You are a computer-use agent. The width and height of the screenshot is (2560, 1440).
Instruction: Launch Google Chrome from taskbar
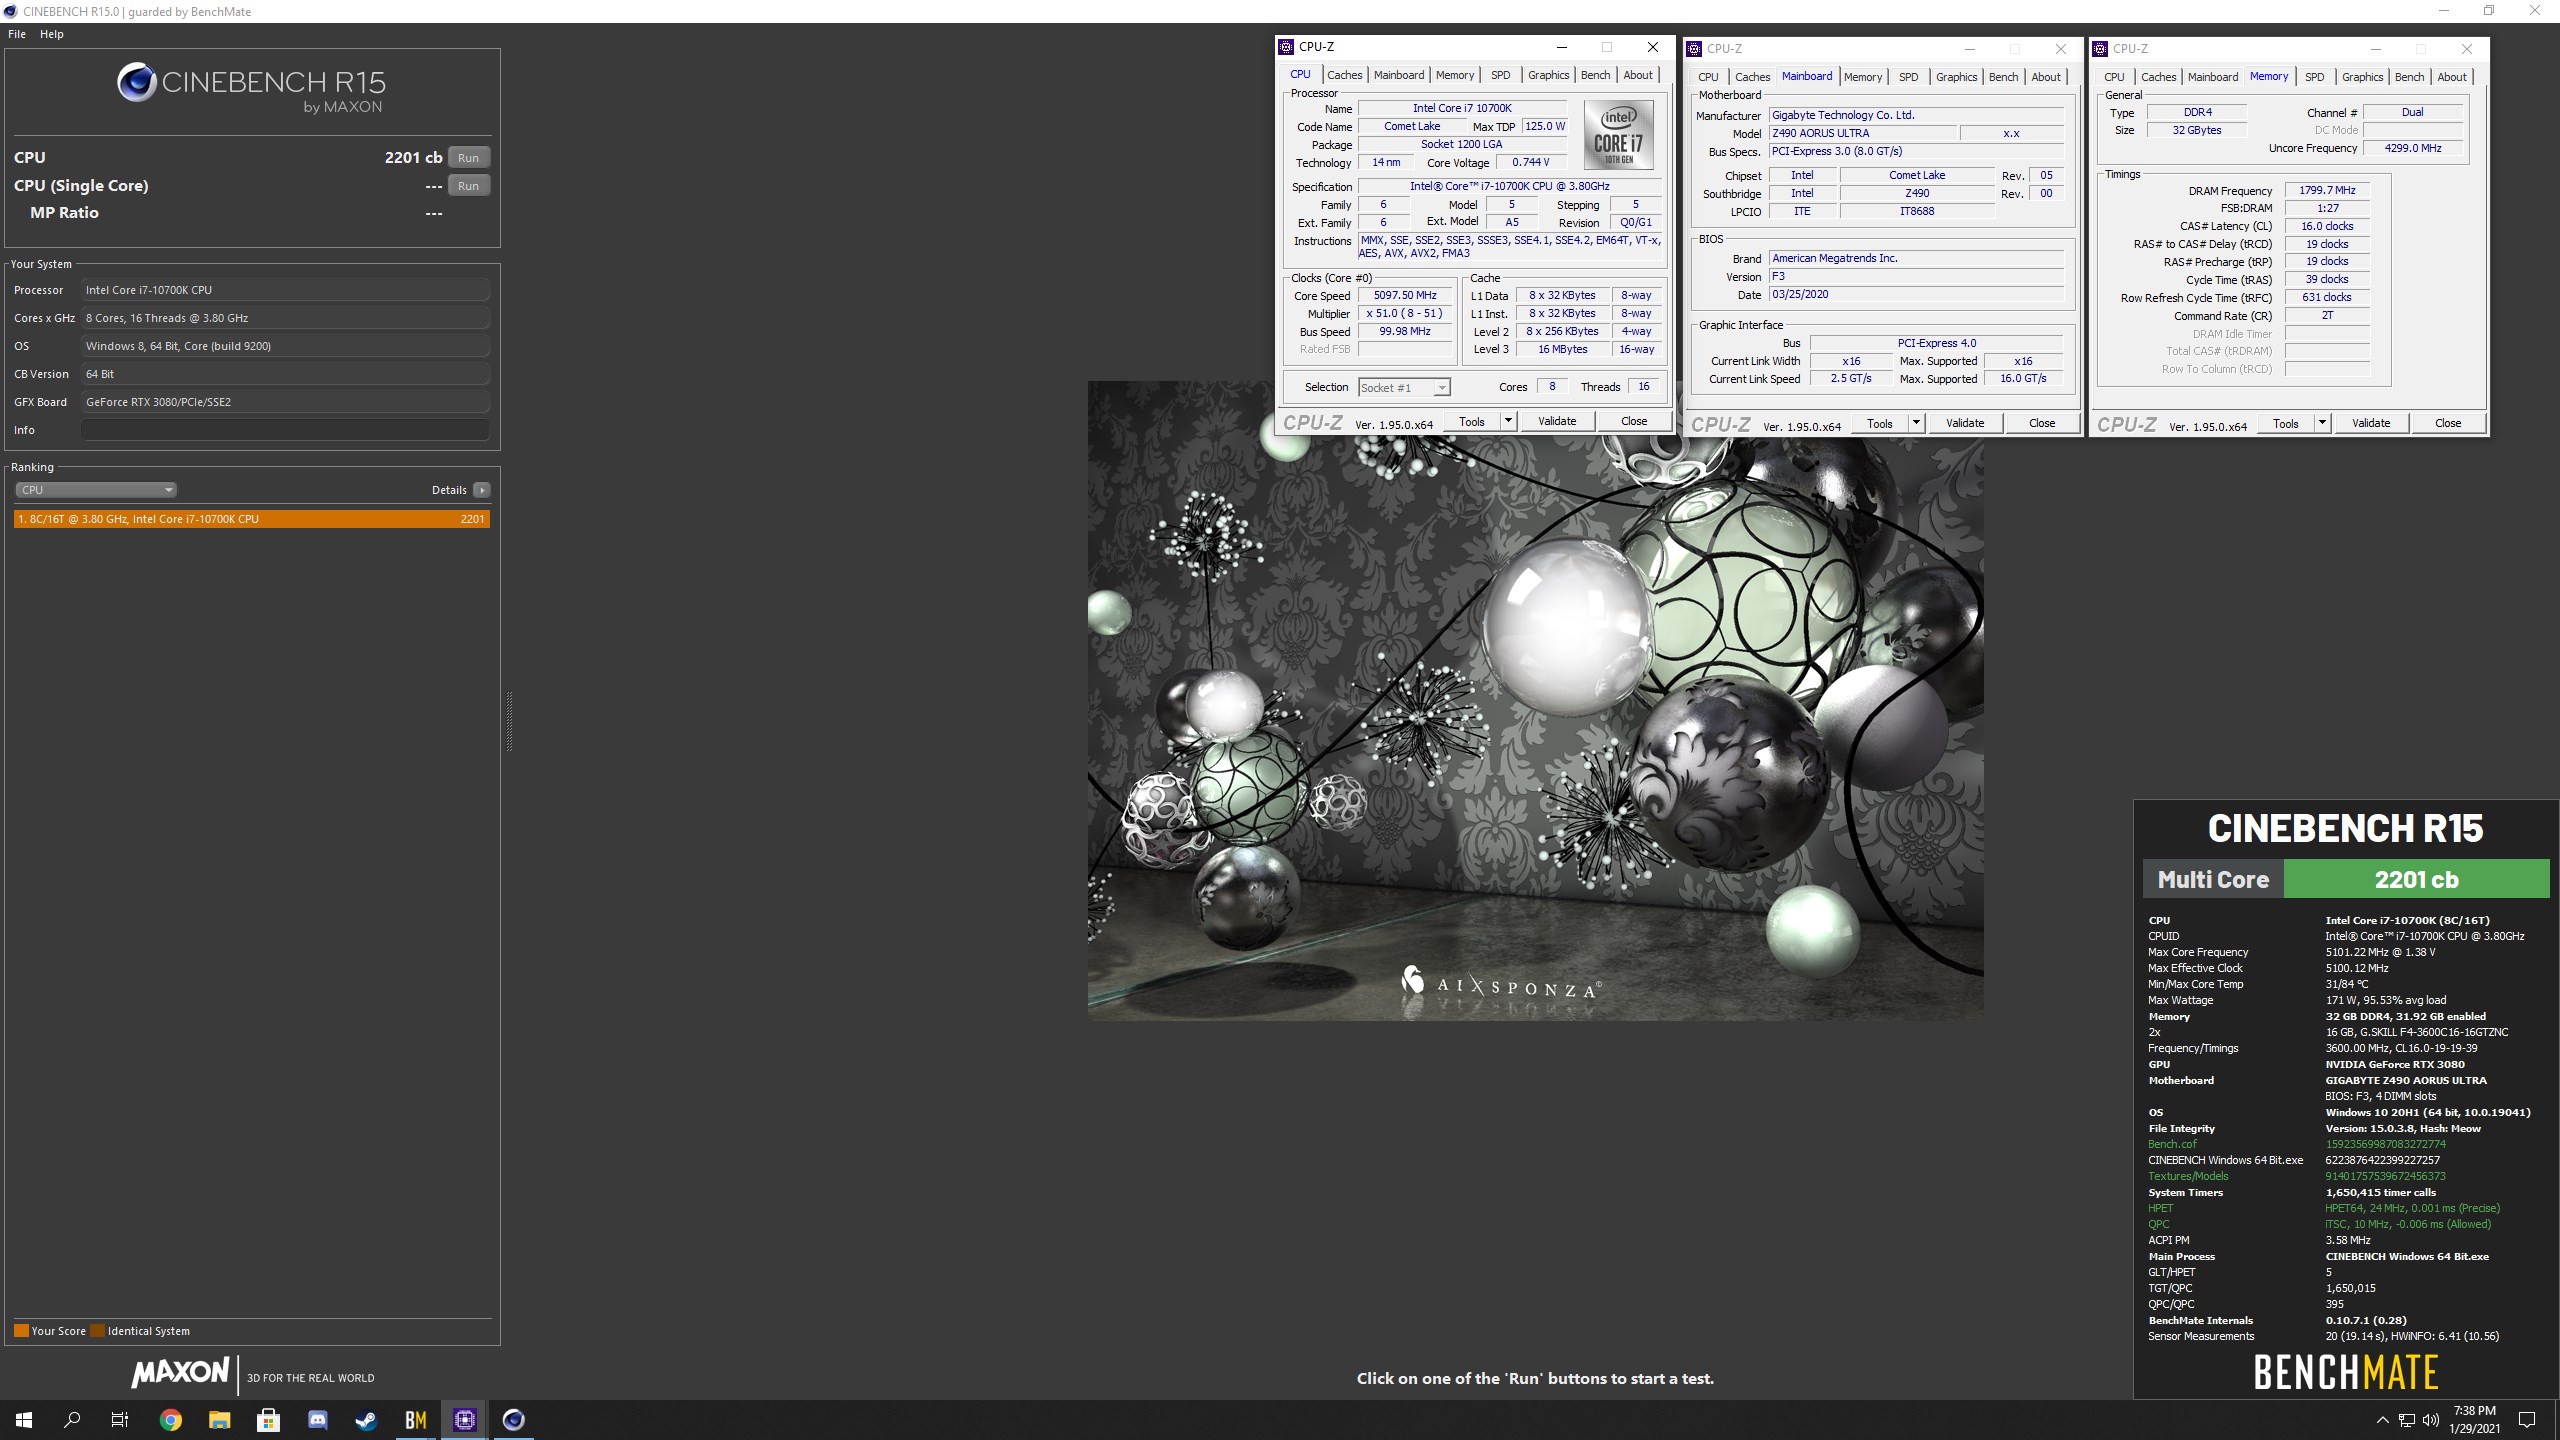(171, 1419)
